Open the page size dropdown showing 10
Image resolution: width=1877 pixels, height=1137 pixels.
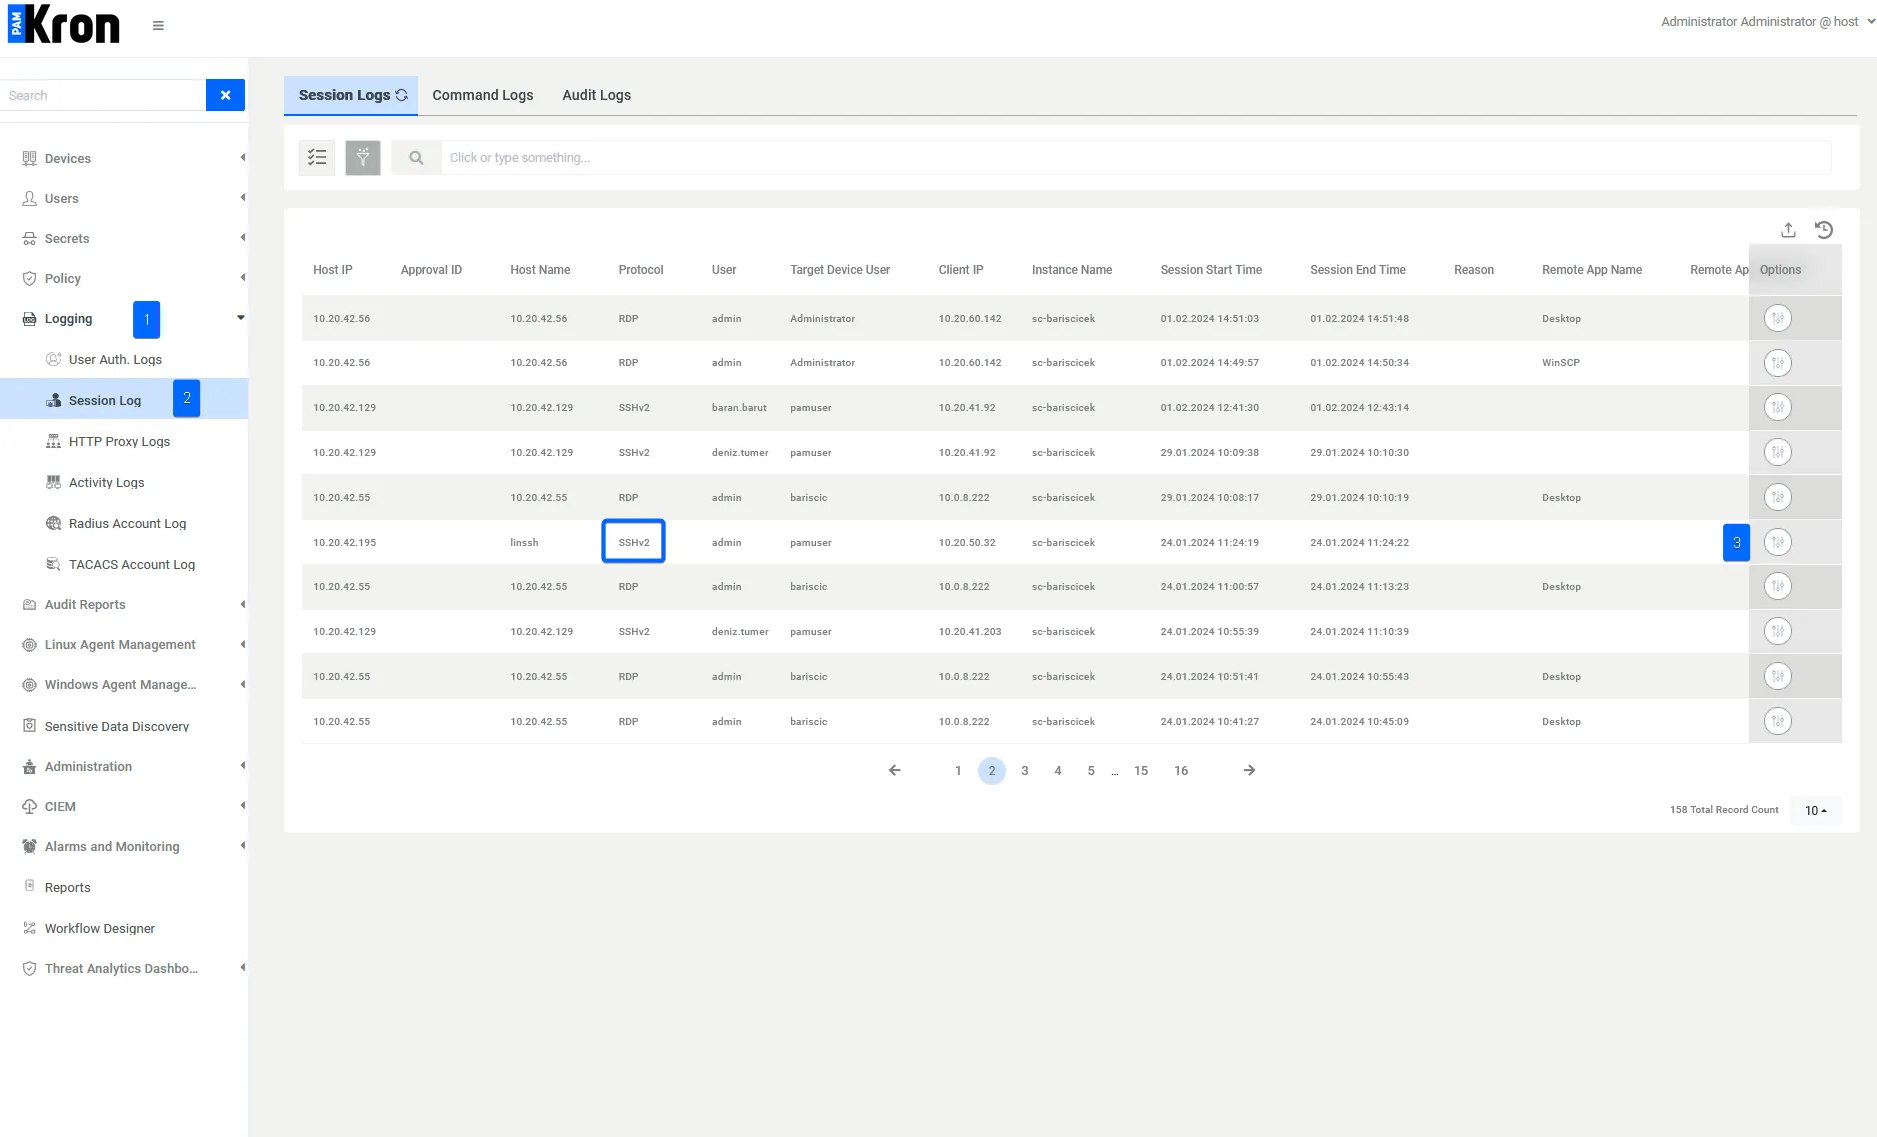click(x=1815, y=810)
